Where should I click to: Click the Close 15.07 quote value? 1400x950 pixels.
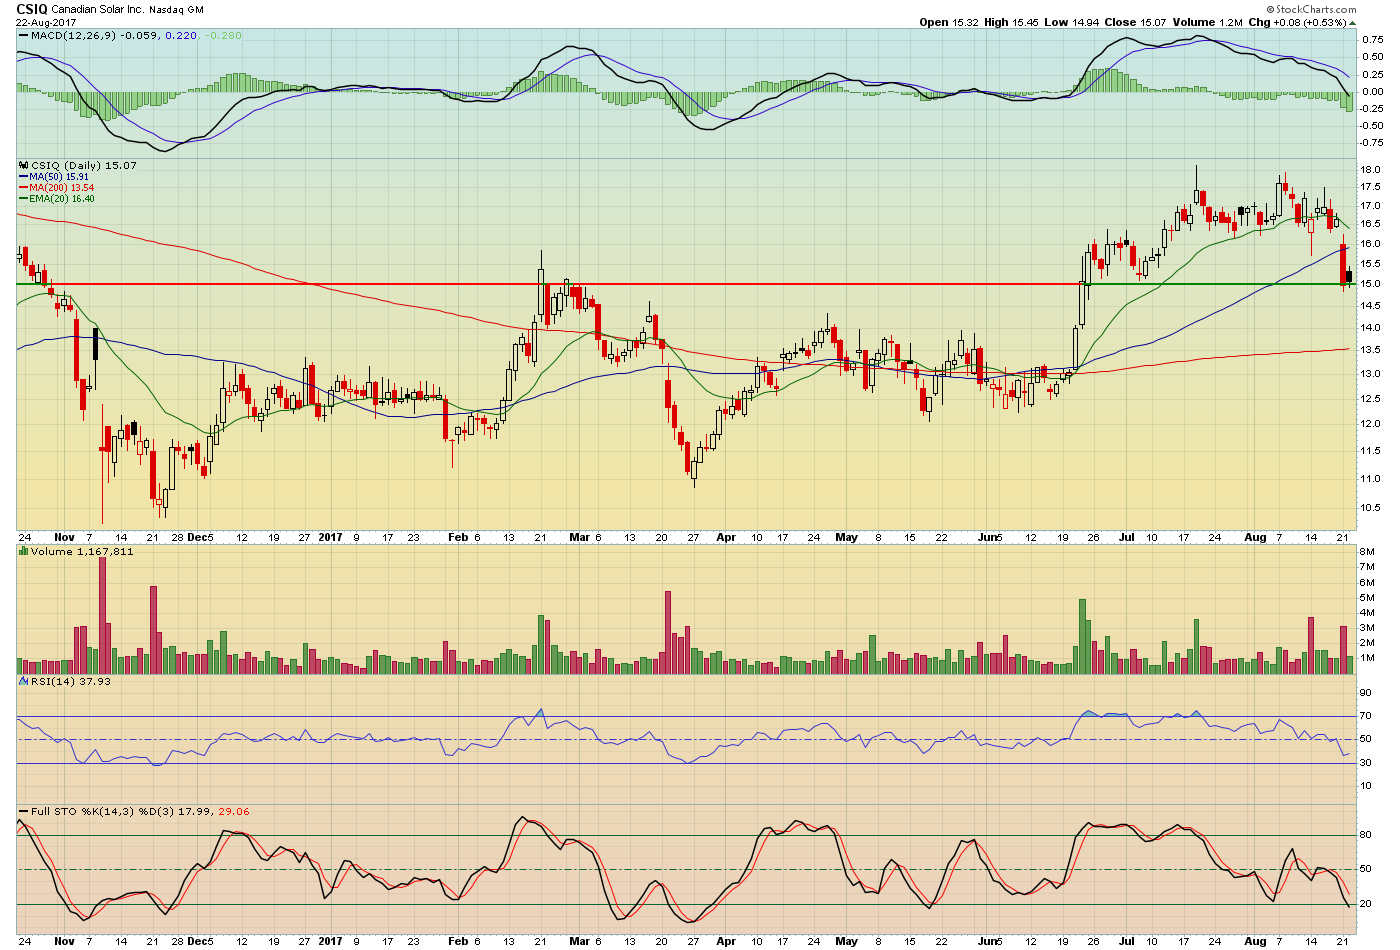click(x=1135, y=22)
